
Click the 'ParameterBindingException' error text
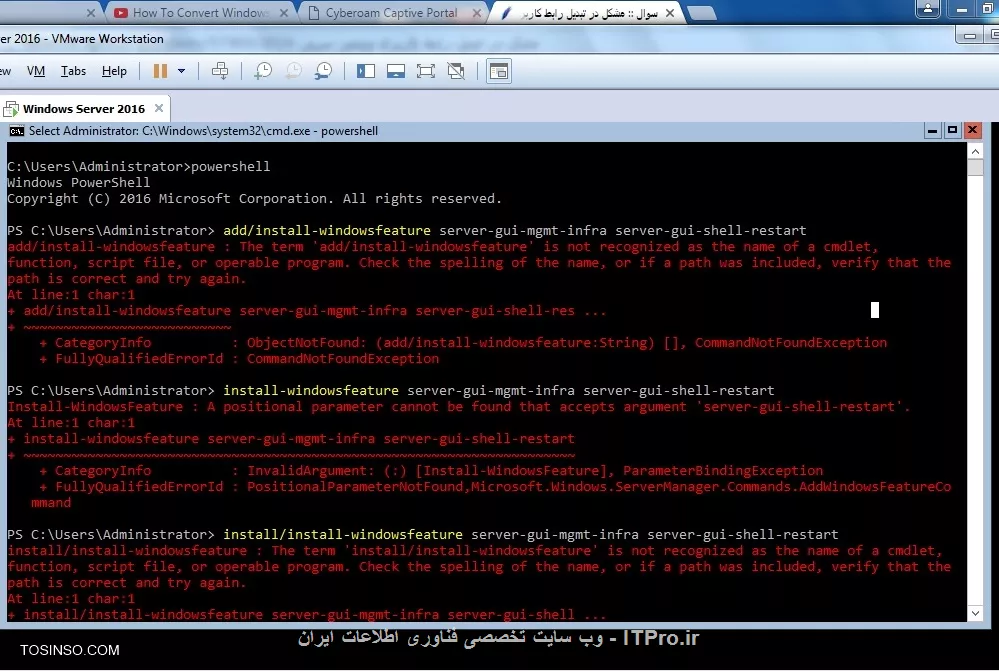coord(722,471)
